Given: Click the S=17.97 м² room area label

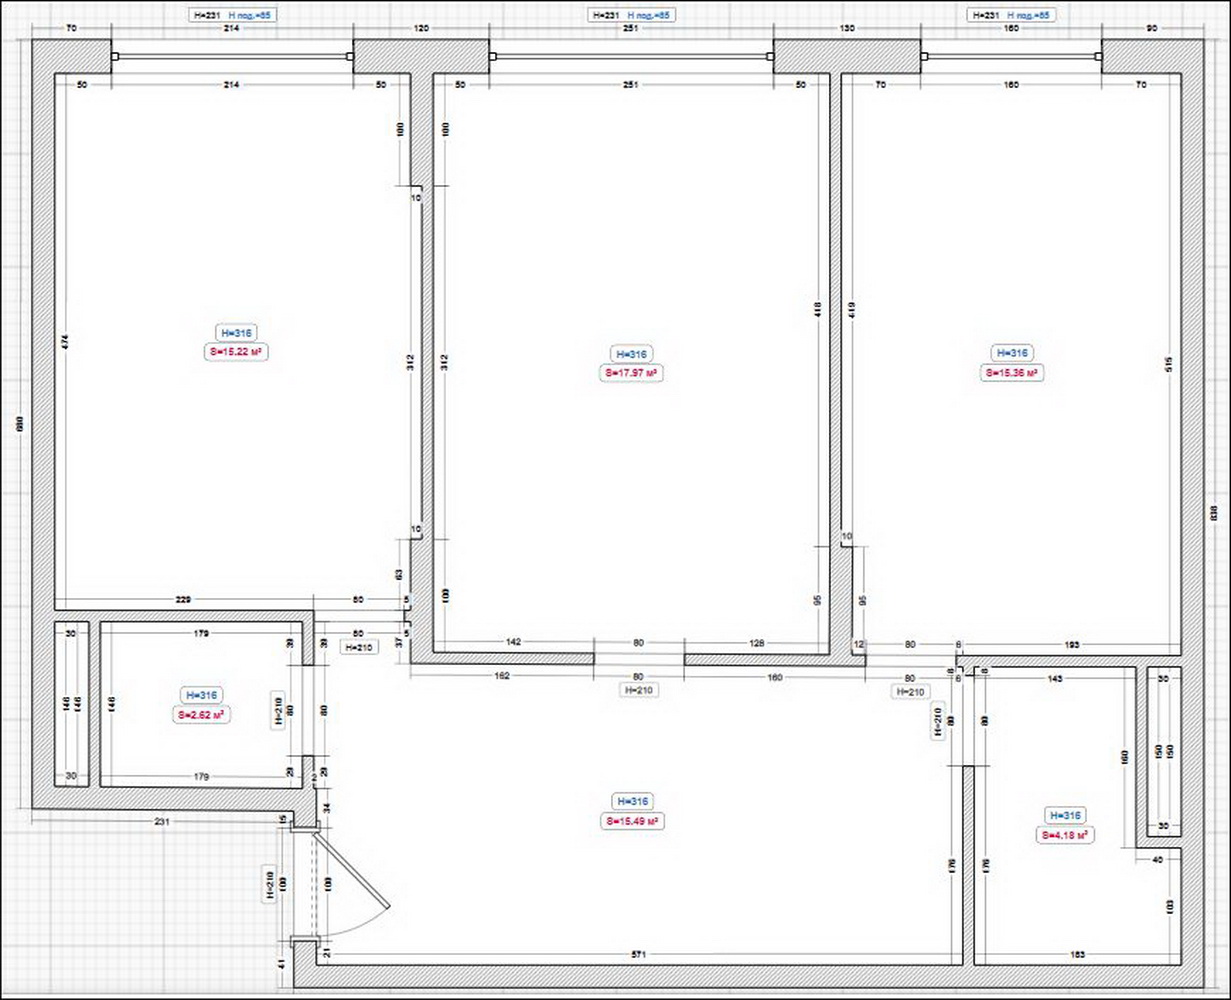Looking at the screenshot, I should point(631,372).
